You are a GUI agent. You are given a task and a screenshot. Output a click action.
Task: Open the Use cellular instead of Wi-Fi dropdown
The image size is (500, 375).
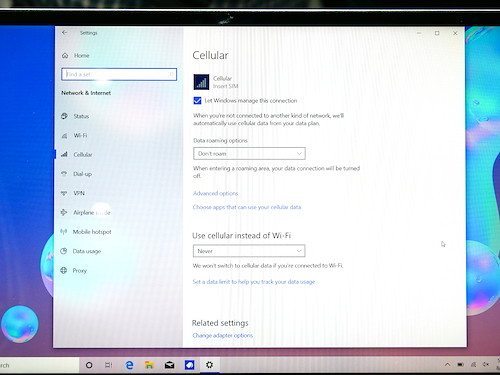pos(249,251)
